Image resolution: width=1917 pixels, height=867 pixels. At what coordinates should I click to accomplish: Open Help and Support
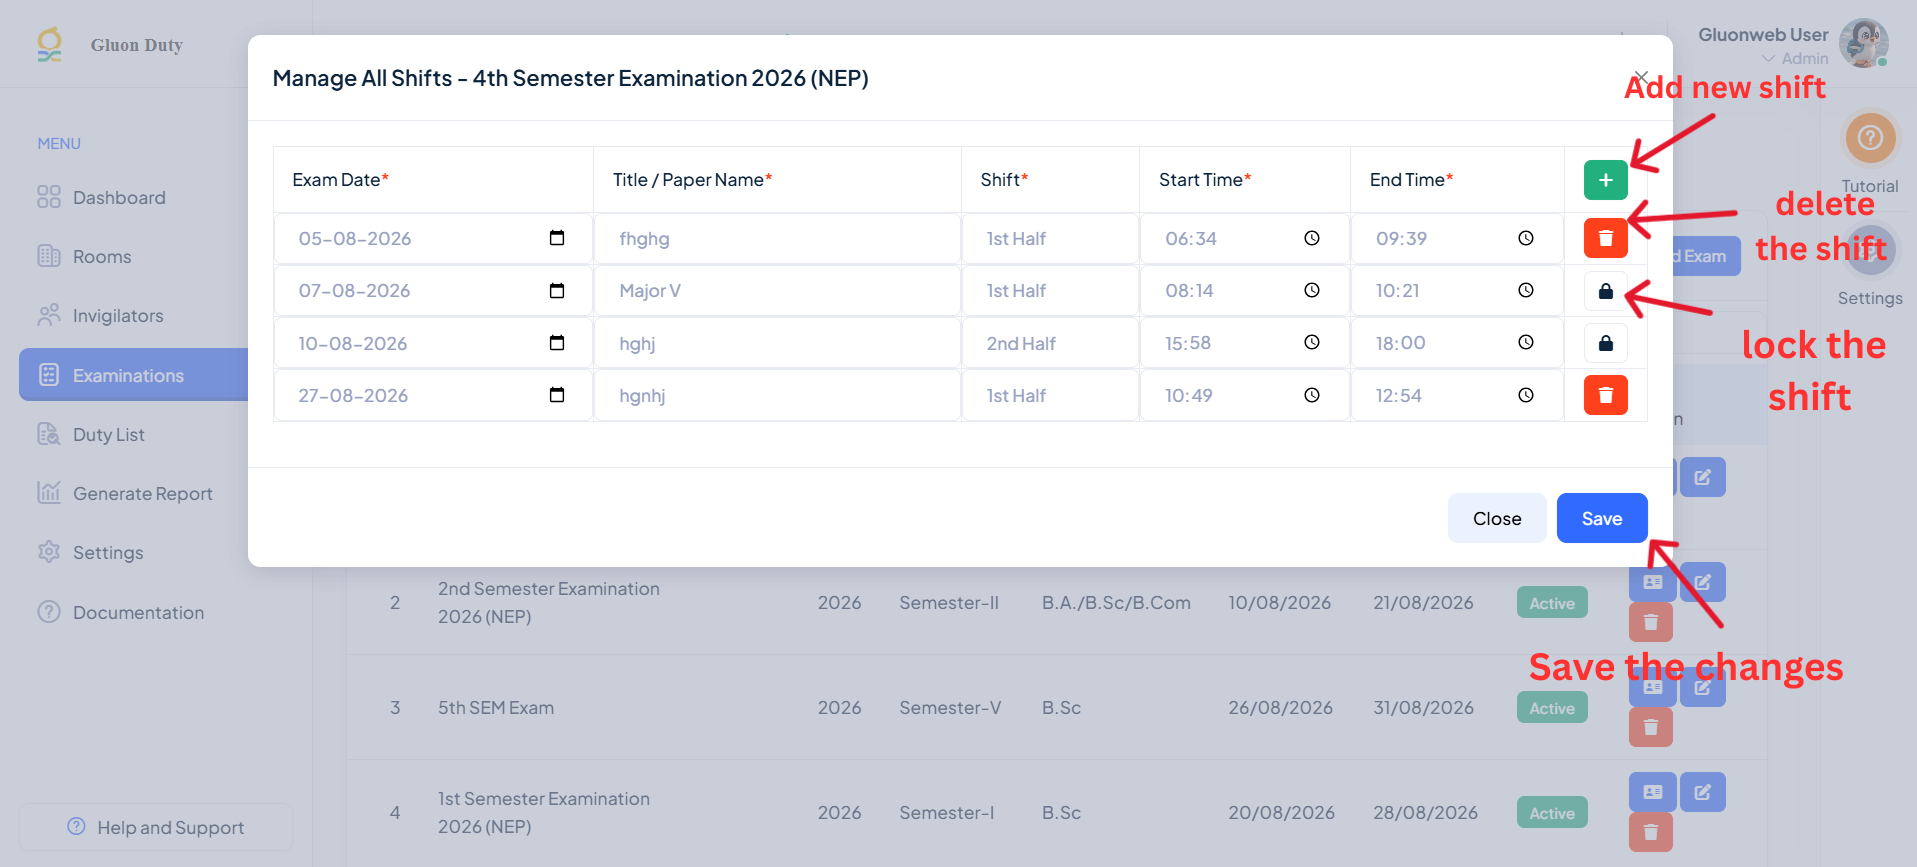(x=156, y=827)
